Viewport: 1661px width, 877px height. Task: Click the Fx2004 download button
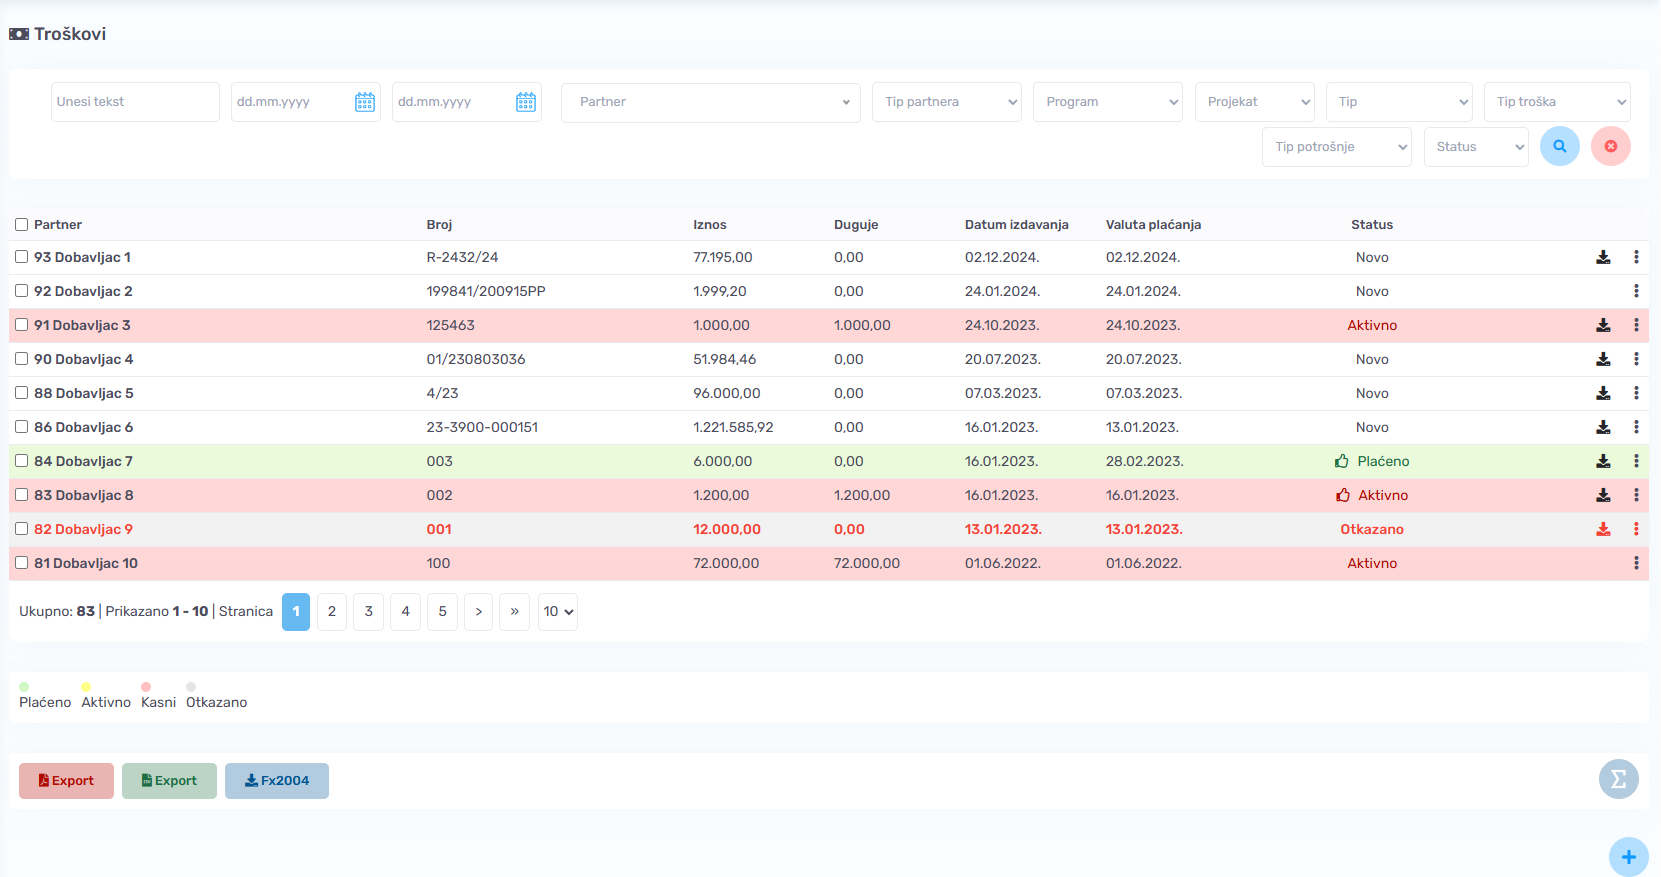coord(277,780)
